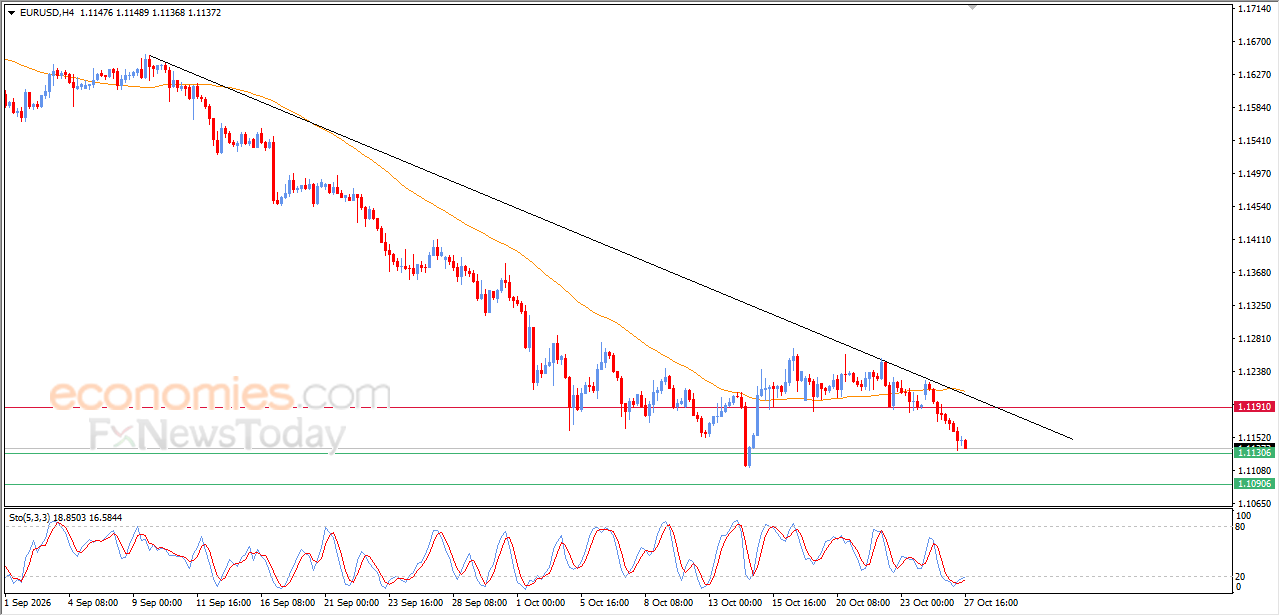Screen dimensions: 1280x616
Task: Click the green 1.11306 price tag
Action: pyautogui.click(x=1254, y=453)
